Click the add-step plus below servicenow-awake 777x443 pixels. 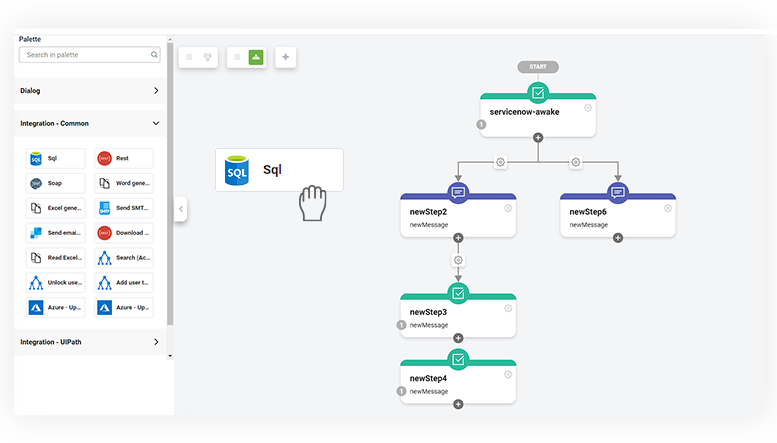pos(538,137)
